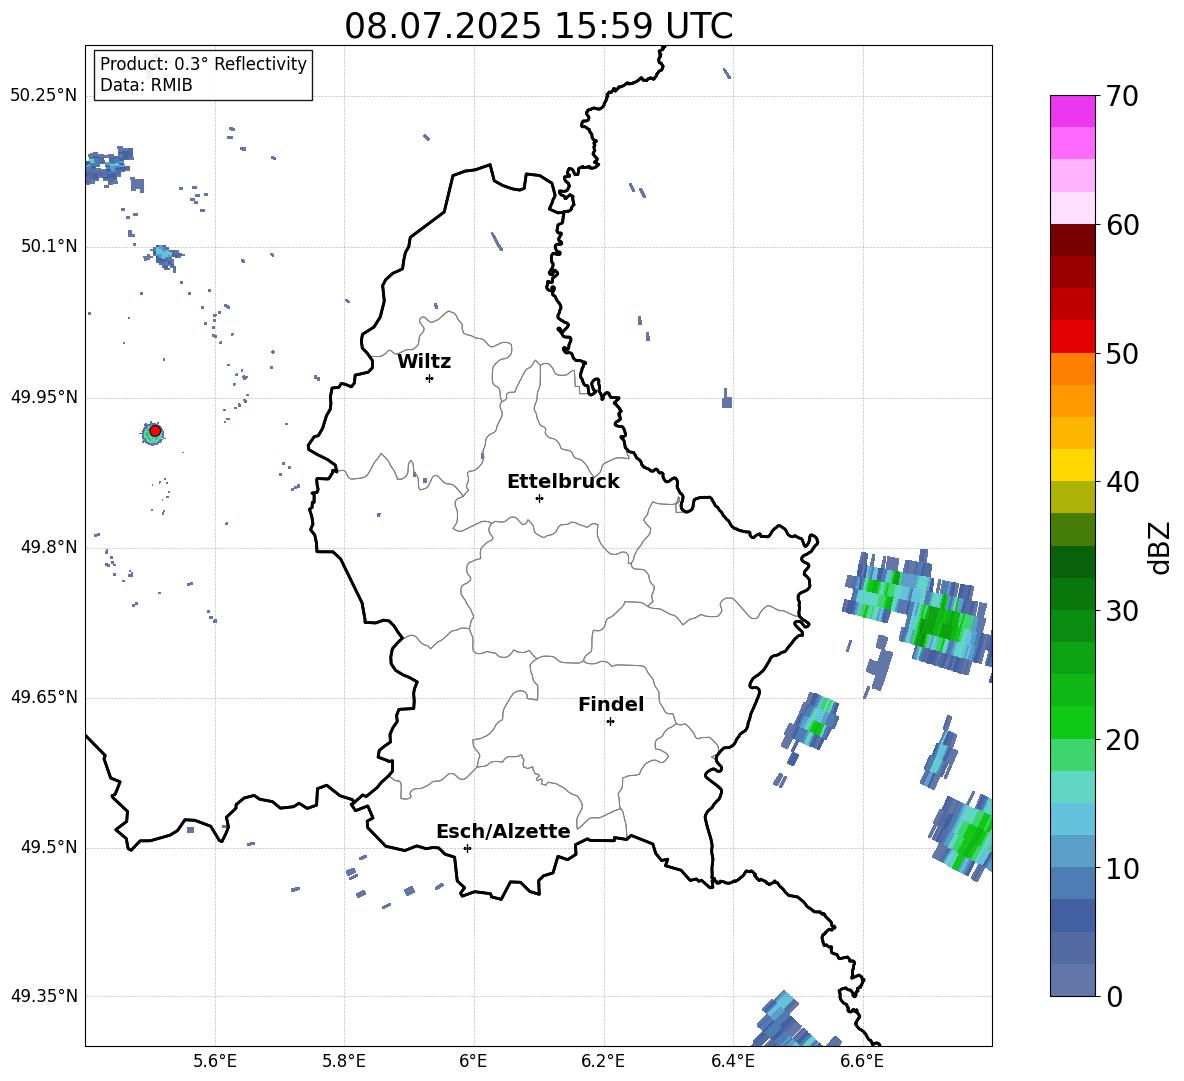Image resolution: width=1184 pixels, height=1081 pixels.
Task: Click the 49.35°N latitude tick label
Action: [44, 996]
